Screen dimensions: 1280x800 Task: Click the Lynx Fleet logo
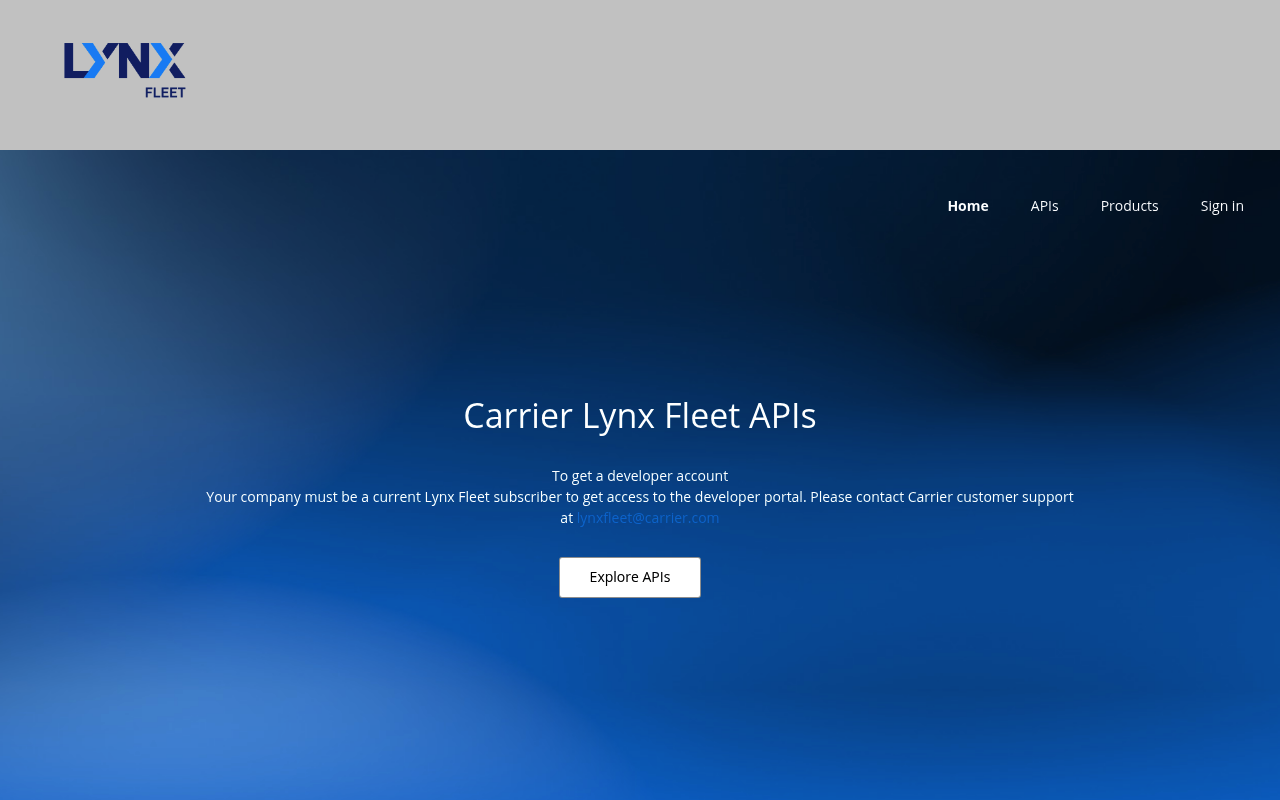pyautogui.click(x=125, y=70)
